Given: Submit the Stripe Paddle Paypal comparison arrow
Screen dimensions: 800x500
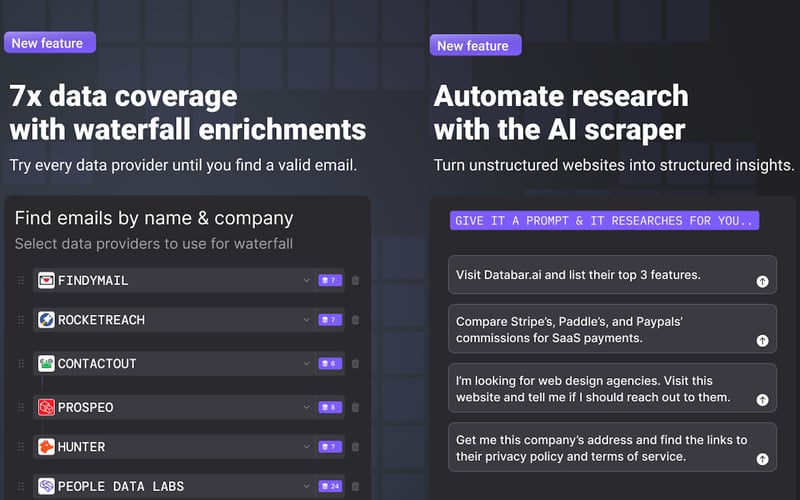Looking at the screenshot, I should tap(762, 341).
